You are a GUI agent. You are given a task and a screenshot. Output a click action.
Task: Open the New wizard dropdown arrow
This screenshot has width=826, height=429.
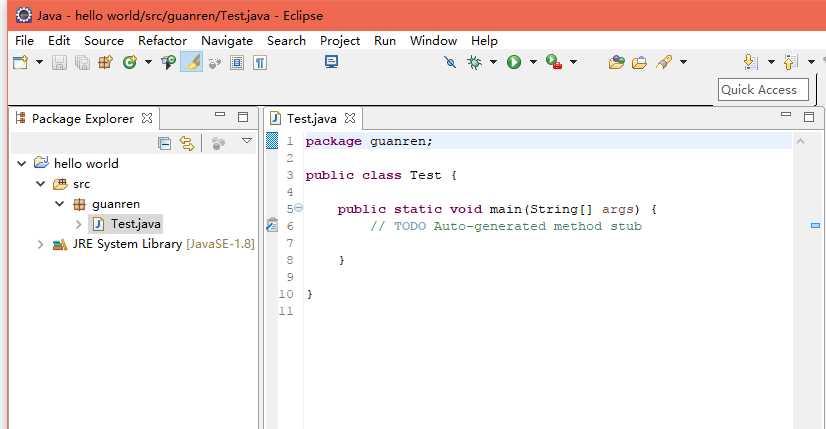pyautogui.click(x=39, y=62)
